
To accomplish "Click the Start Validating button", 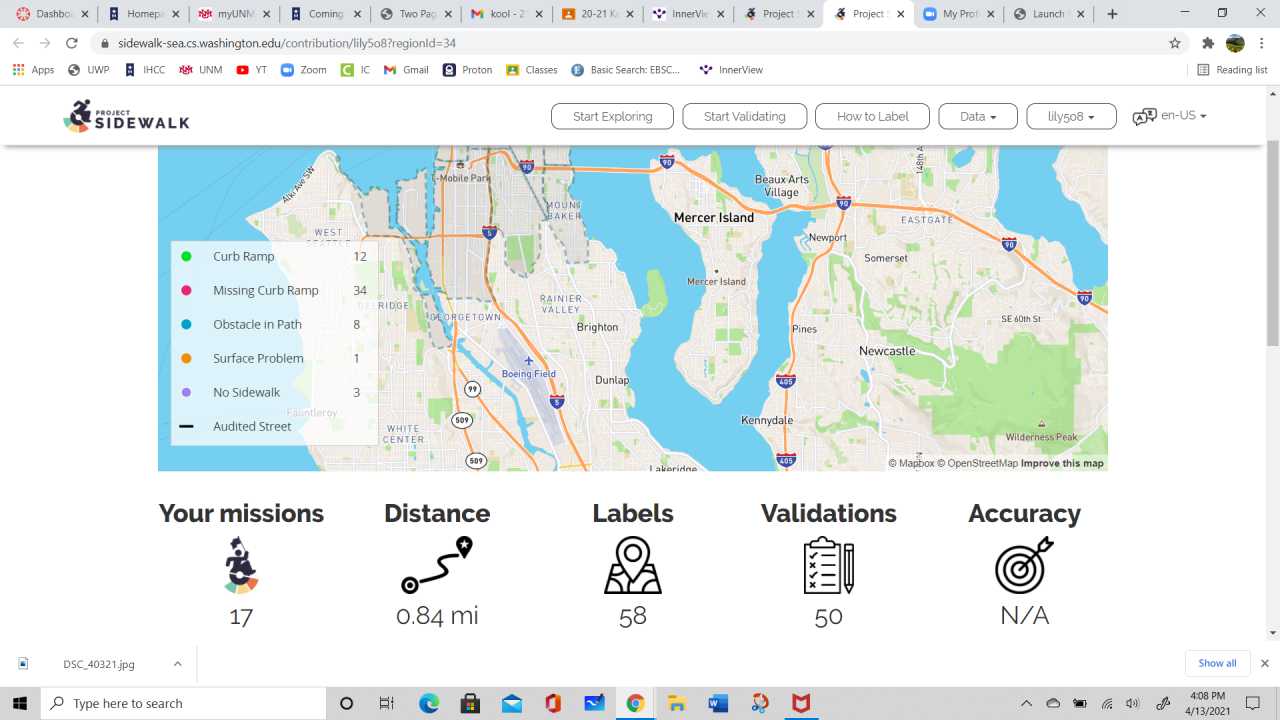I will coord(744,116).
